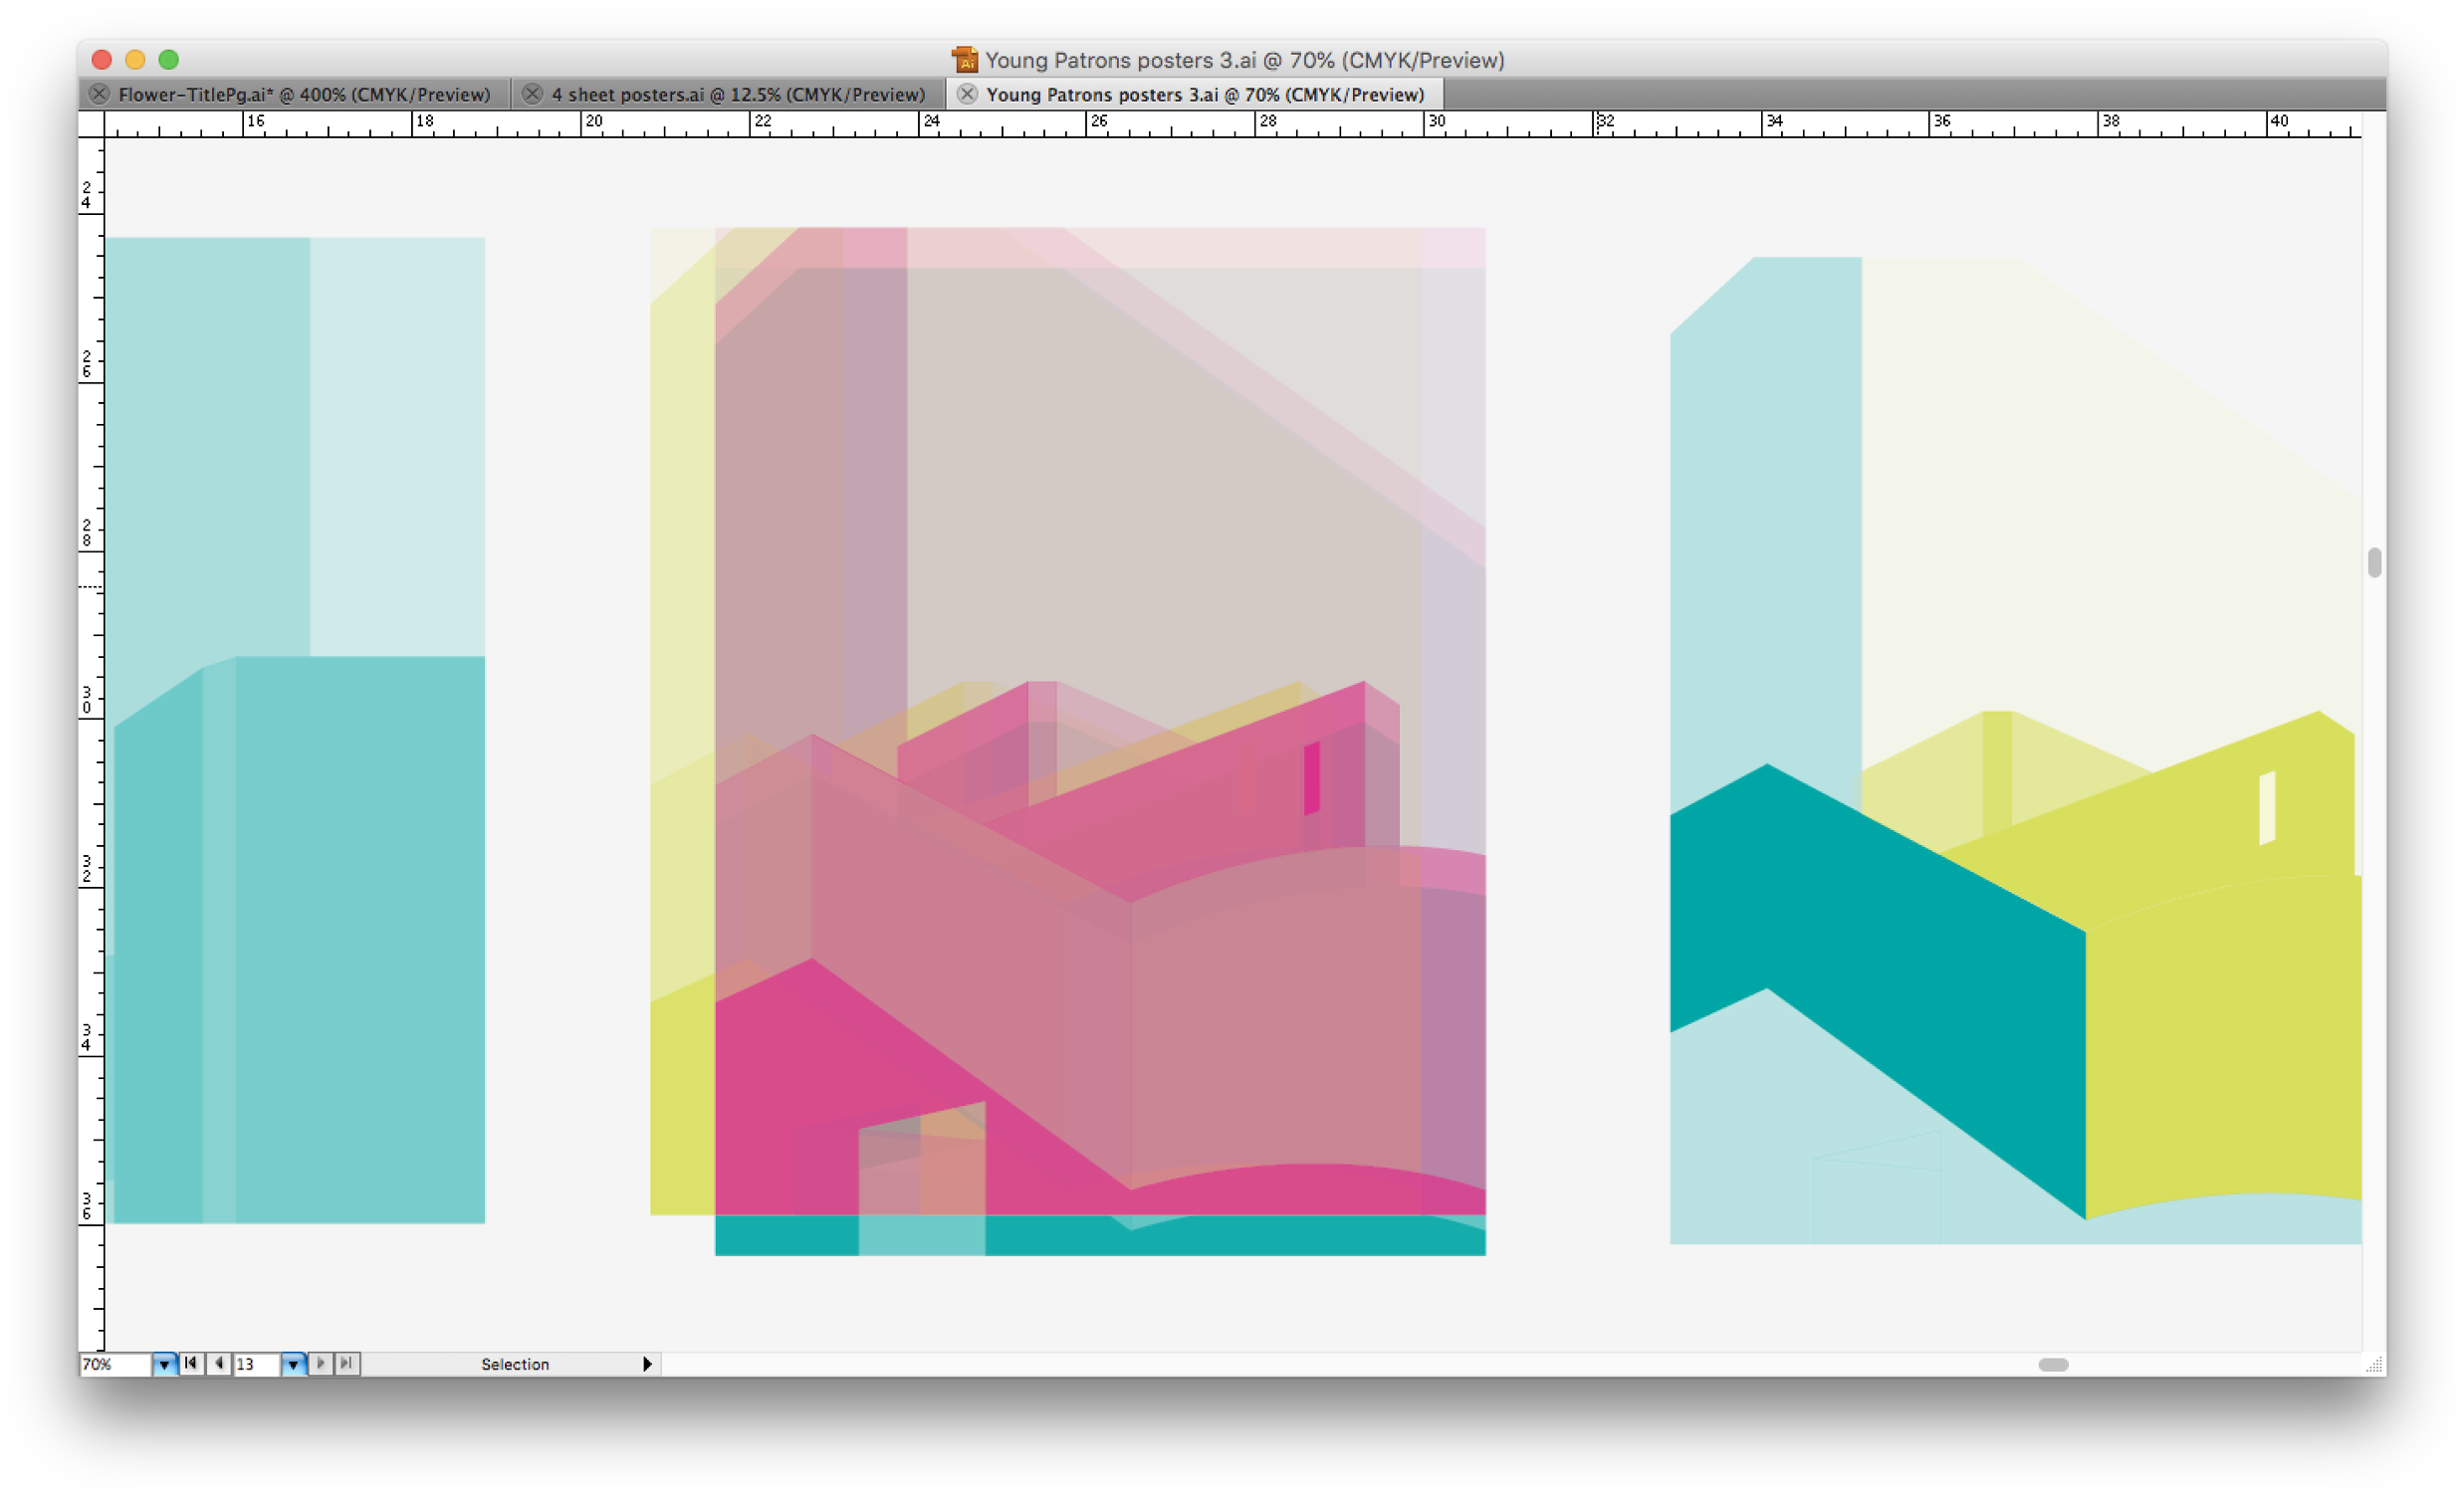2464x1497 pixels.
Task: Click the green fullscreen window button
Action: (x=169, y=60)
